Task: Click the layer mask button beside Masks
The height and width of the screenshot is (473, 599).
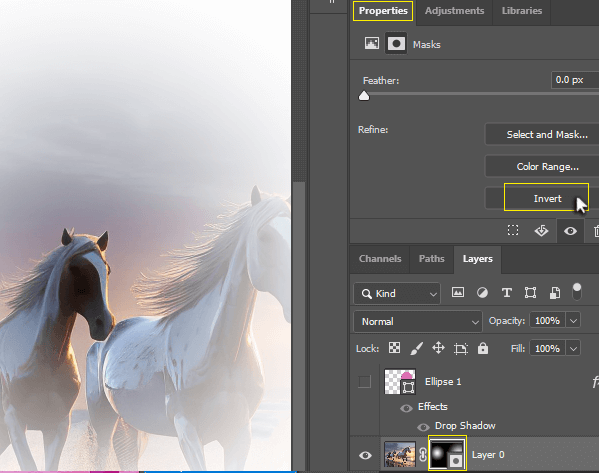Action: pos(396,44)
